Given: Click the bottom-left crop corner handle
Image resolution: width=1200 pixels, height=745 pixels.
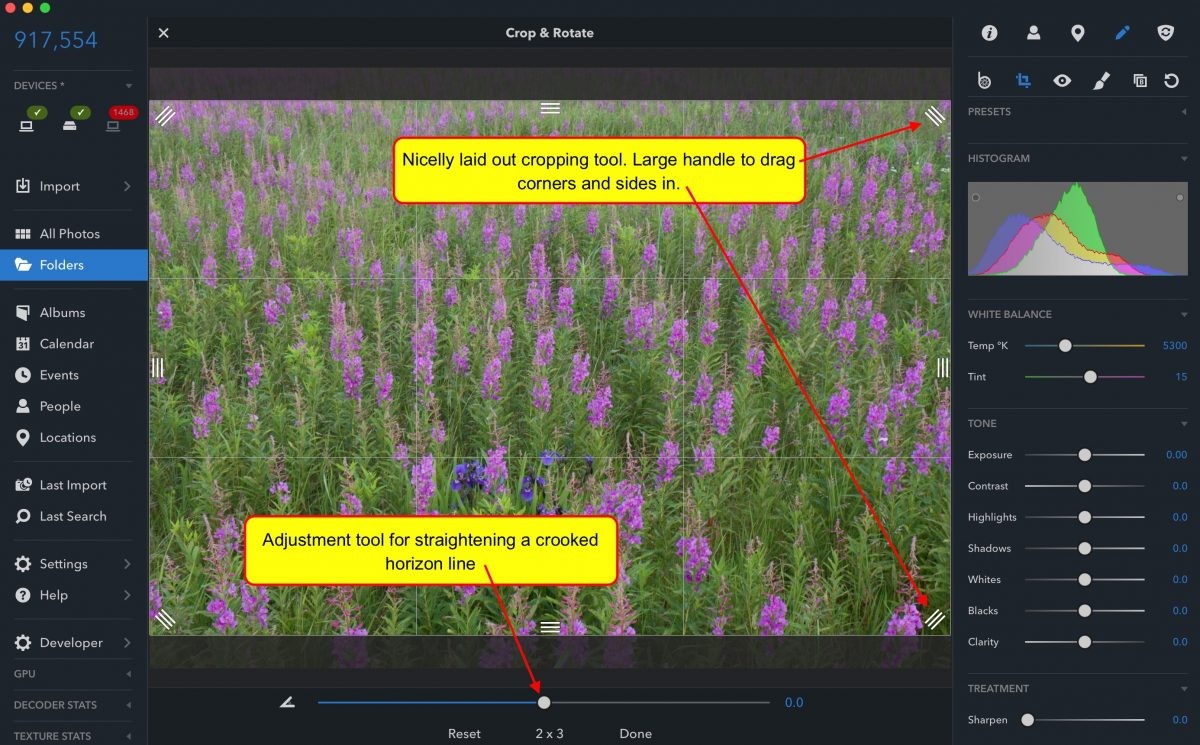Looking at the screenshot, I should pos(165,619).
